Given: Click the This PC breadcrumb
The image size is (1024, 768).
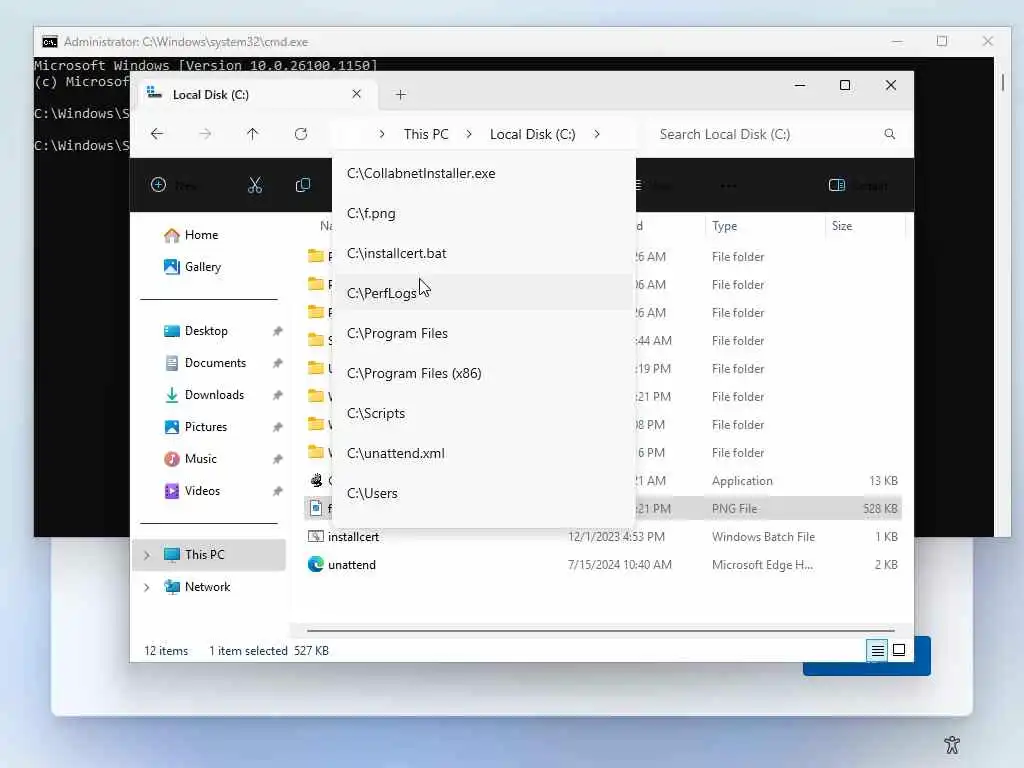Looking at the screenshot, I should point(426,134).
